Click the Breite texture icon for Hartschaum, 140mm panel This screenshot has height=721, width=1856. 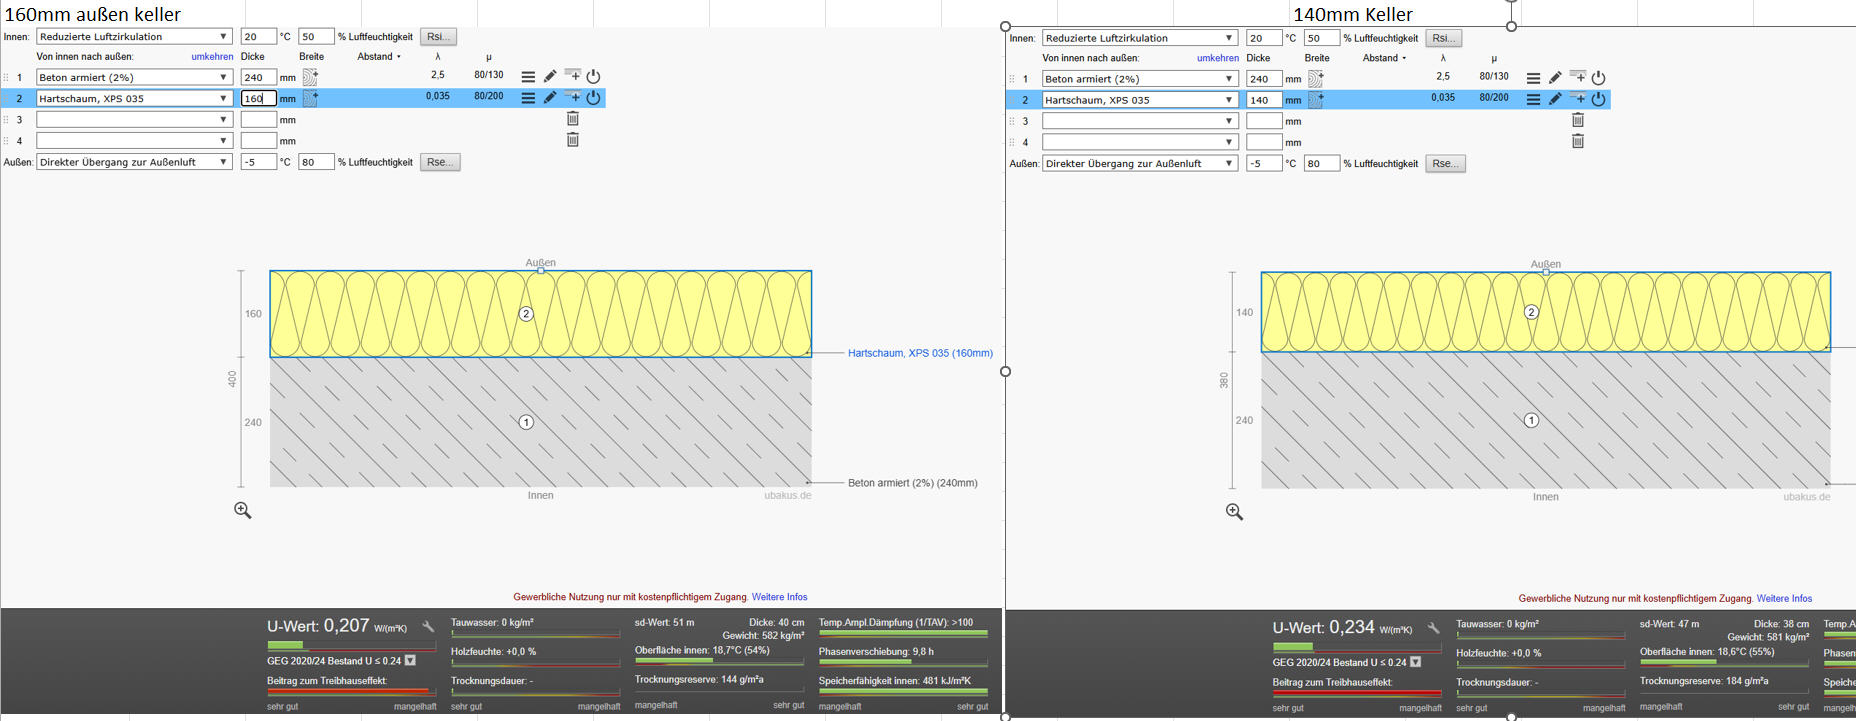tap(1316, 100)
